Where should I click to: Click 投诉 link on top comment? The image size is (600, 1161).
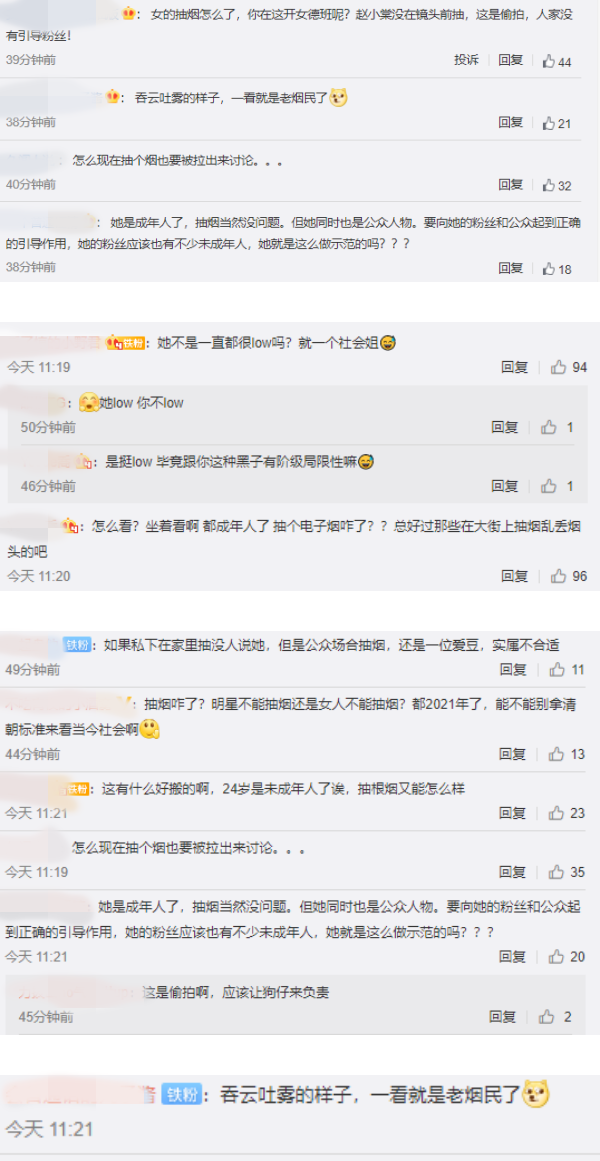[467, 61]
